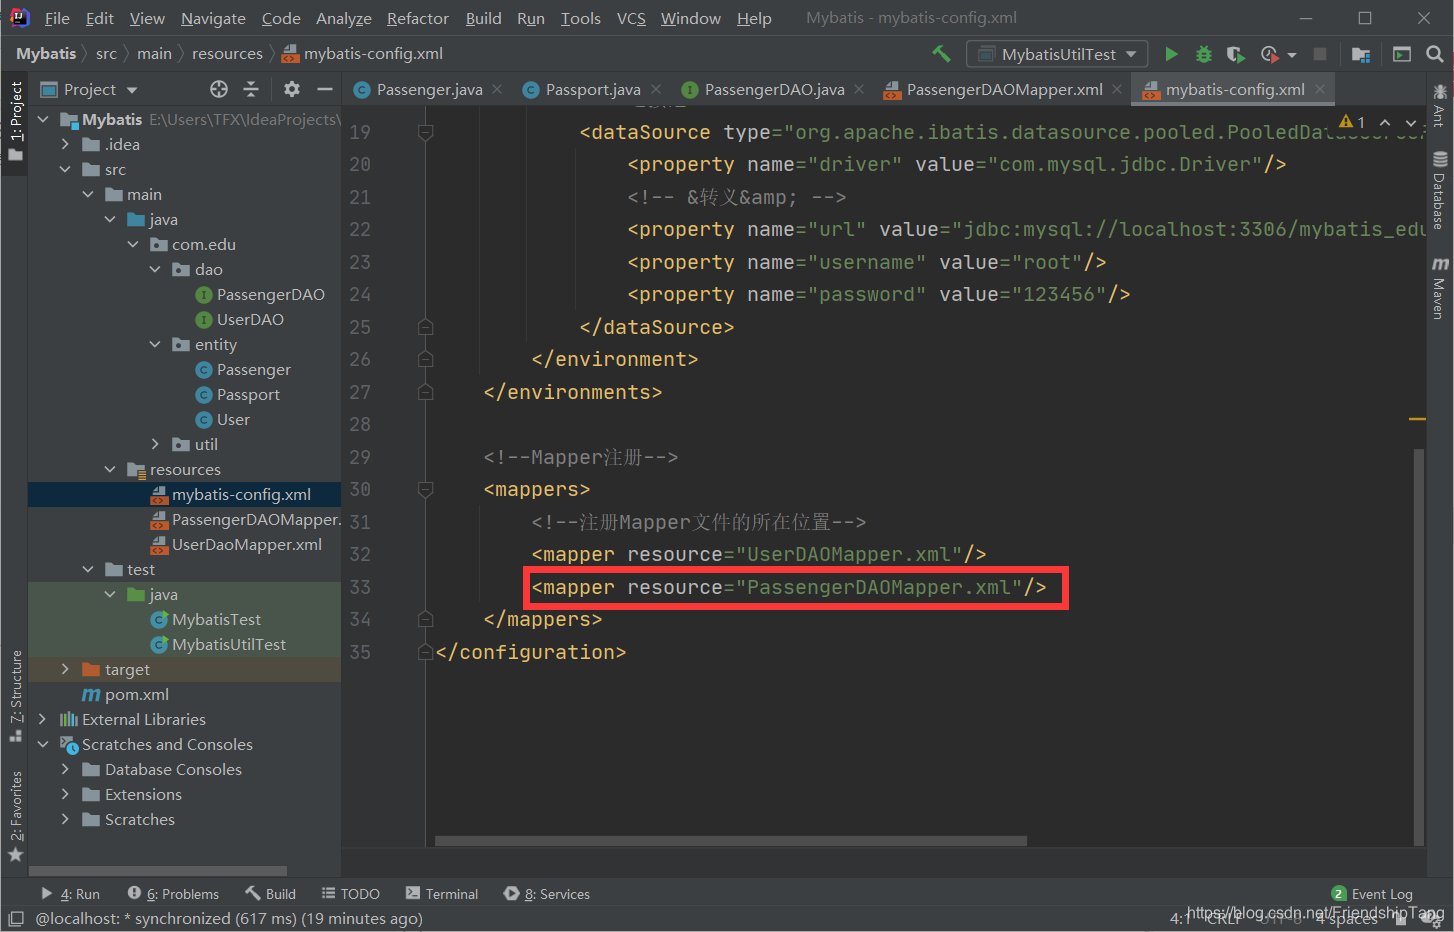Open the Event Log

click(1372, 894)
